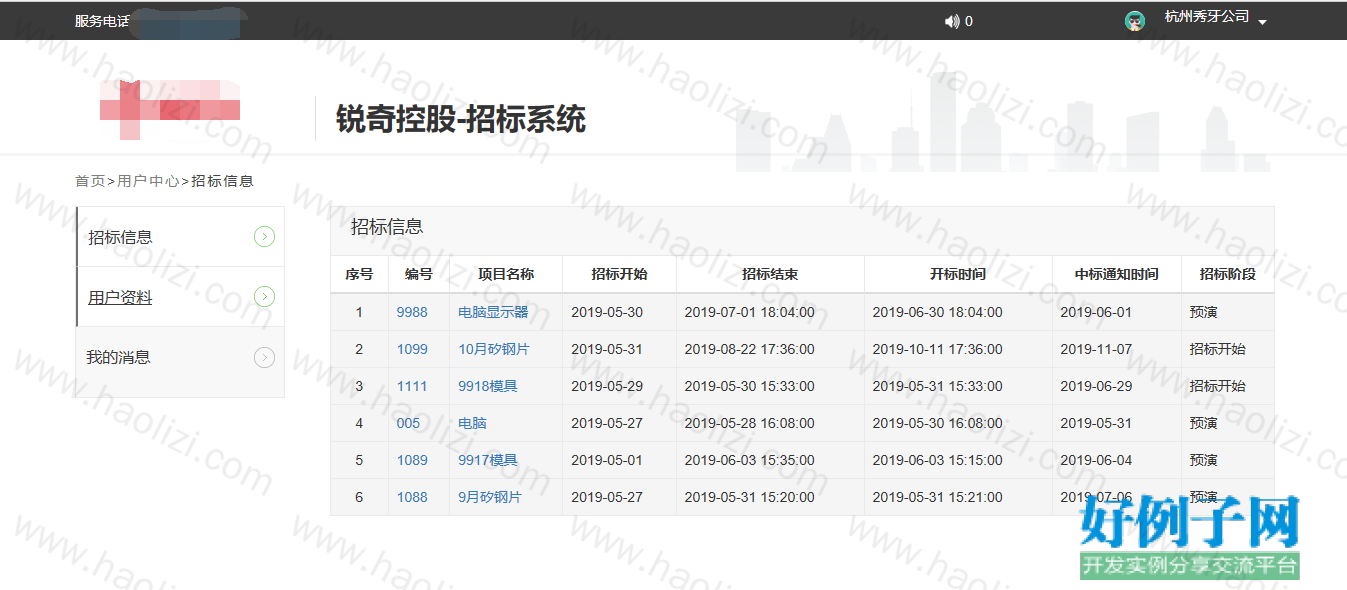Click the arrow icon beside 用户资料
Screen dimensions: 1347x590
[264, 297]
